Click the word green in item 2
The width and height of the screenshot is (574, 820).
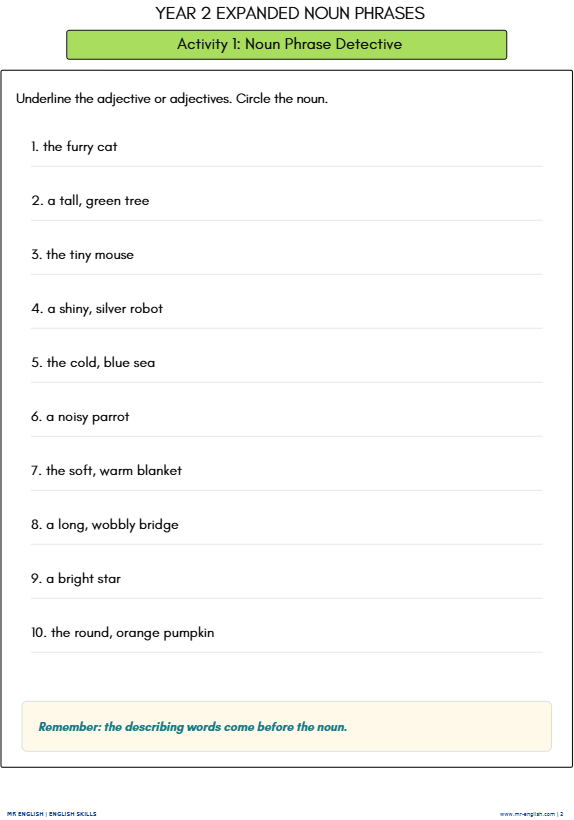coord(103,201)
